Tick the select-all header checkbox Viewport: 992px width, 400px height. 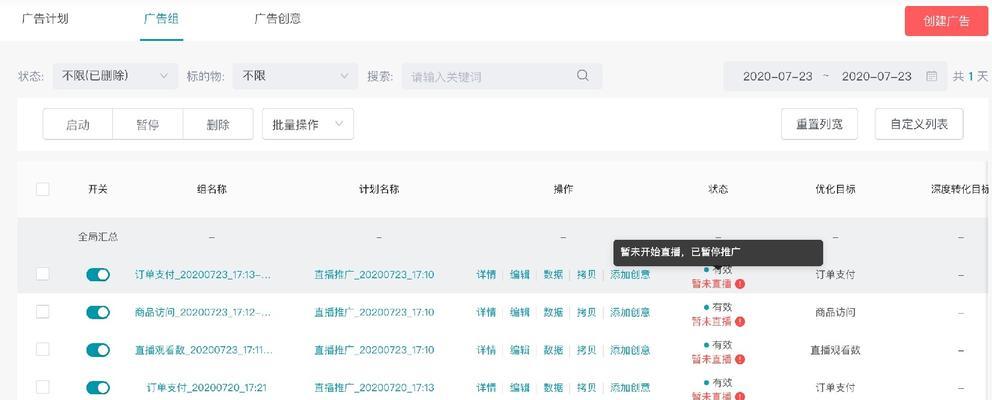42,189
